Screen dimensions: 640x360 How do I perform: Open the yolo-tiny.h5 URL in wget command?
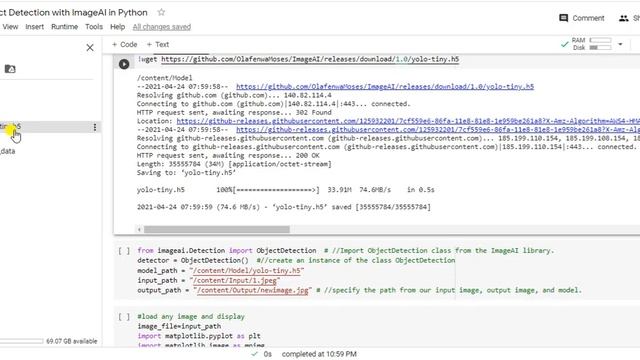pyautogui.click(x=310, y=59)
